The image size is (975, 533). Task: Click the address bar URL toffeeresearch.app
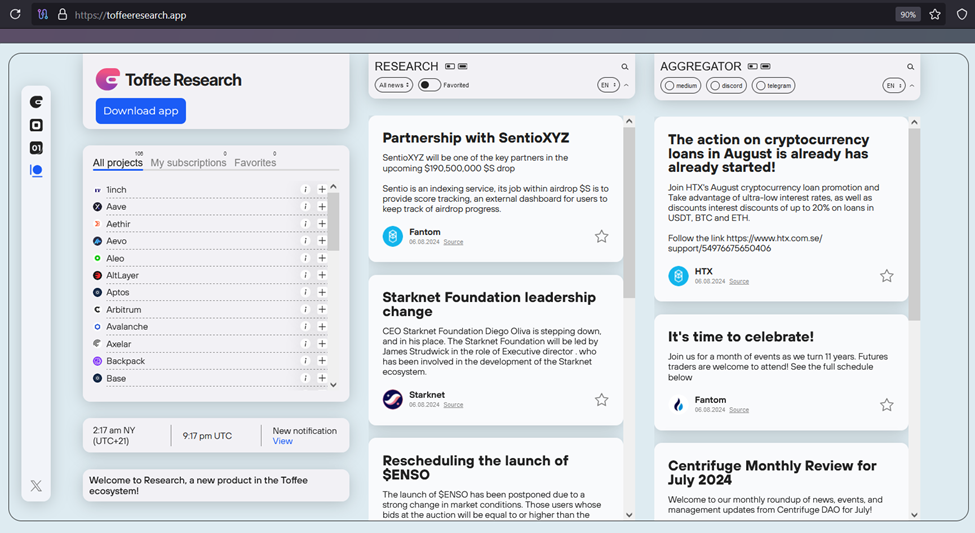point(130,15)
